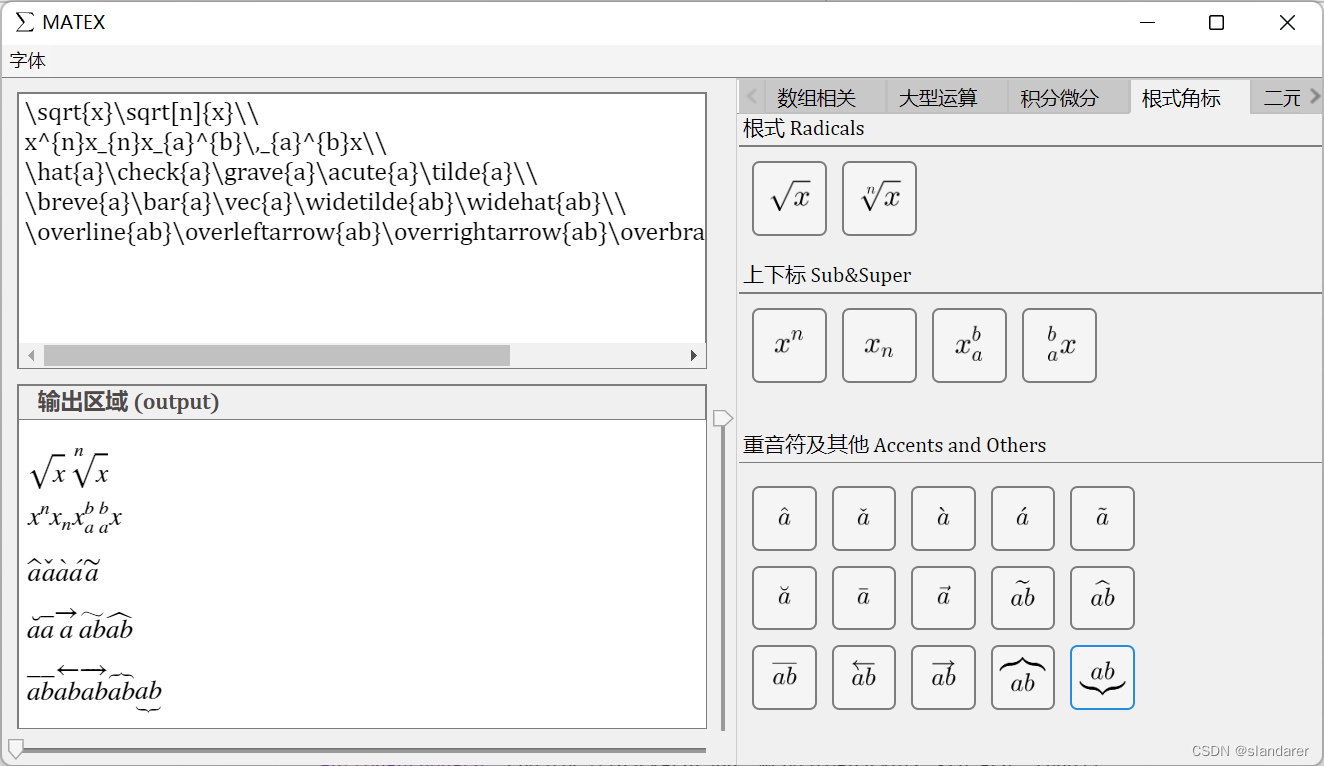Image resolution: width=1324 pixels, height=766 pixels.
Task: Insert breve accent on a
Action: pos(784,598)
